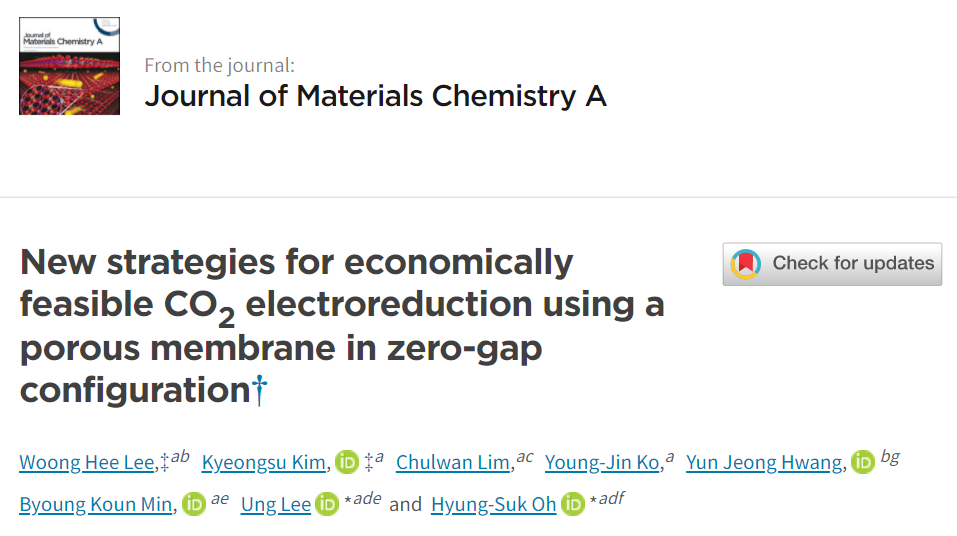
Task: Open author Byoung Koun Min link
Action: [96, 505]
